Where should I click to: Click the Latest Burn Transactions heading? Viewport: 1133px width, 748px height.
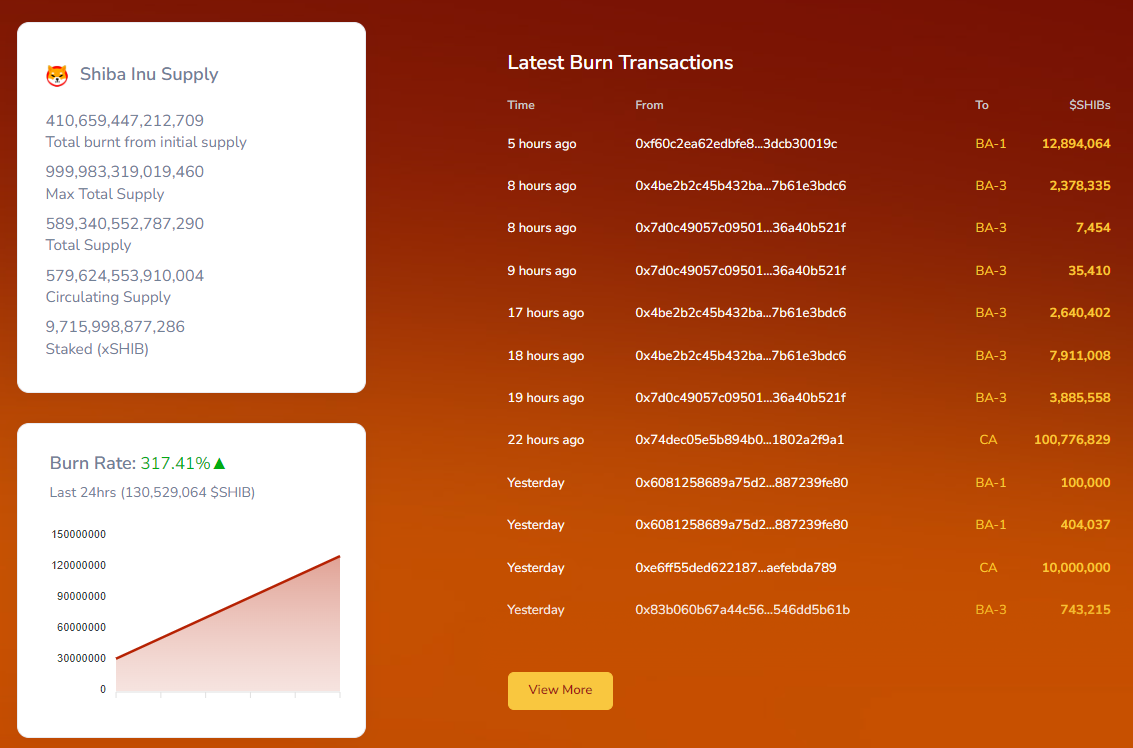point(620,63)
